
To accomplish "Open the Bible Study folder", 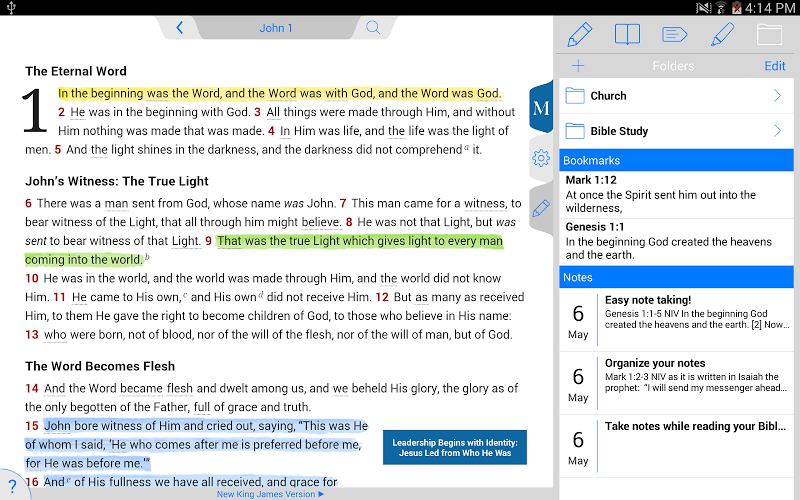I will coord(677,131).
